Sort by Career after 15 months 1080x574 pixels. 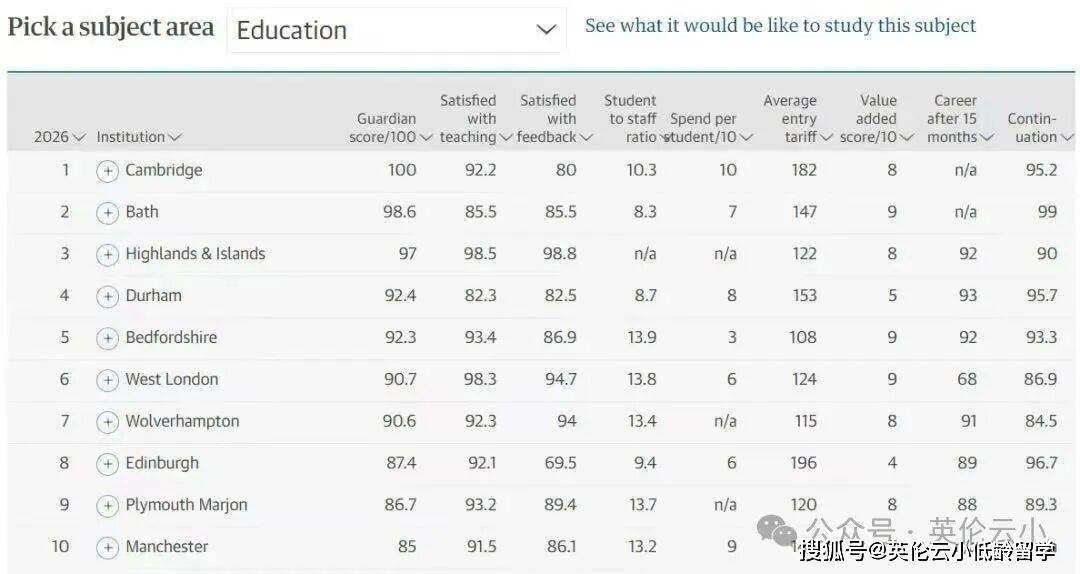click(958, 119)
